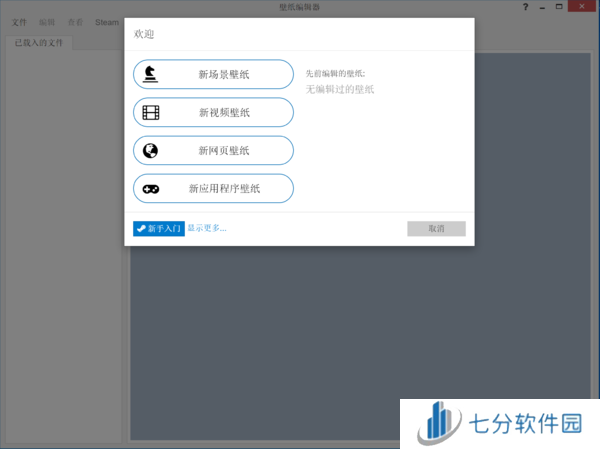
Task: Minimize the wallpaper editor window
Action: [x=545, y=7]
